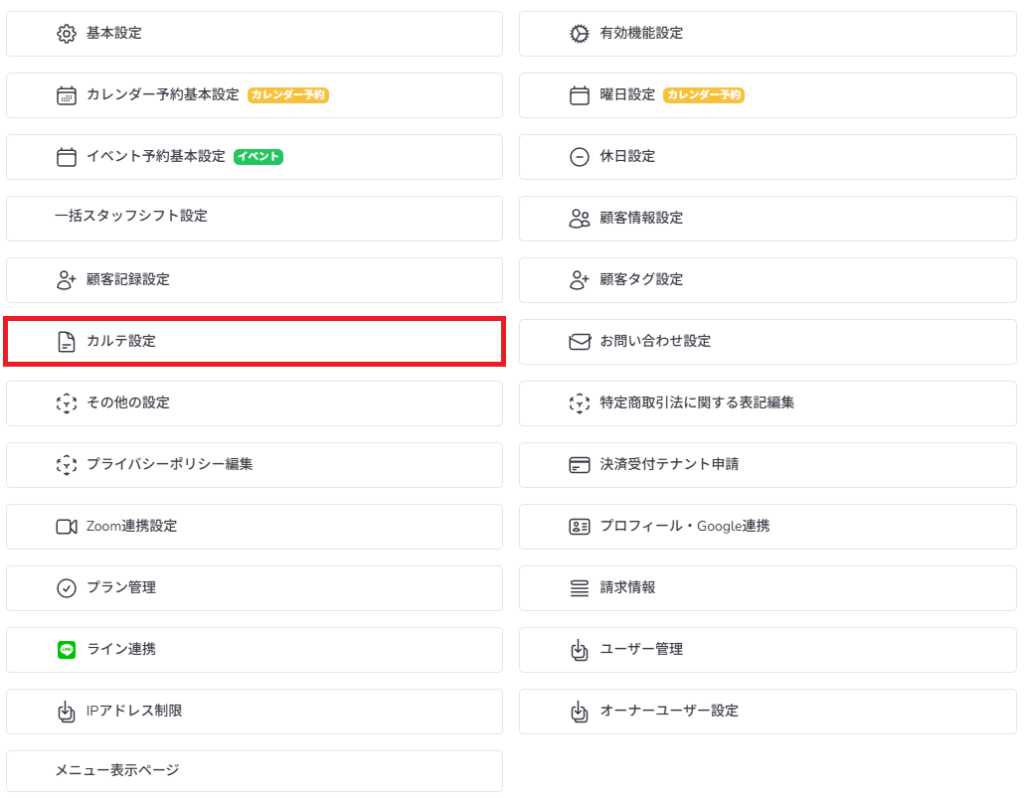The height and width of the screenshot is (798, 1024).
Task: Click the document icon next to カルテ設定
Action: coord(66,342)
